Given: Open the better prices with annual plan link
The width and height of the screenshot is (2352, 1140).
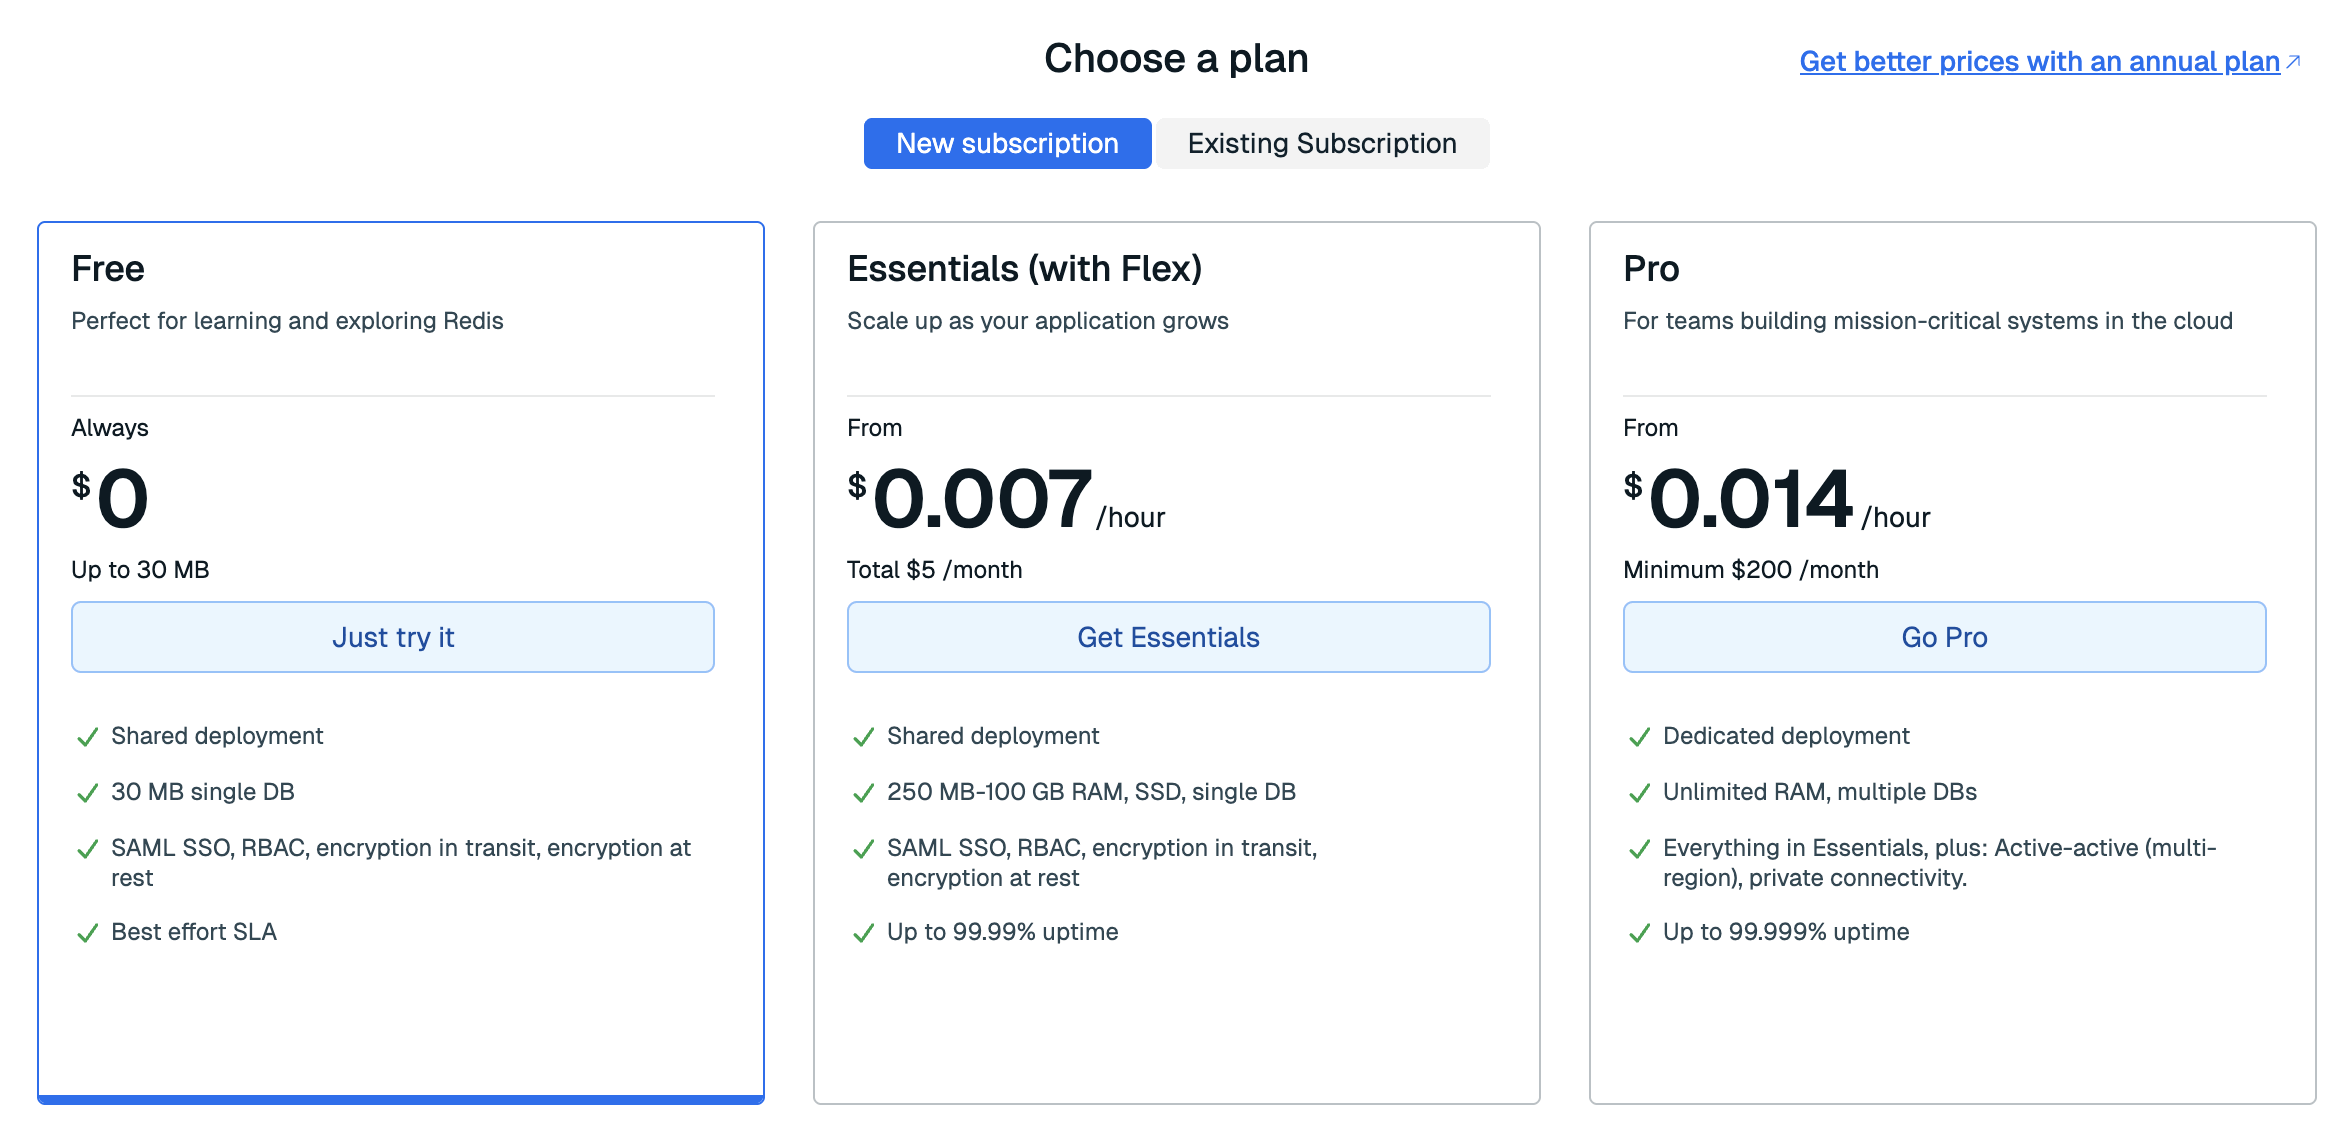Looking at the screenshot, I should tap(2038, 62).
